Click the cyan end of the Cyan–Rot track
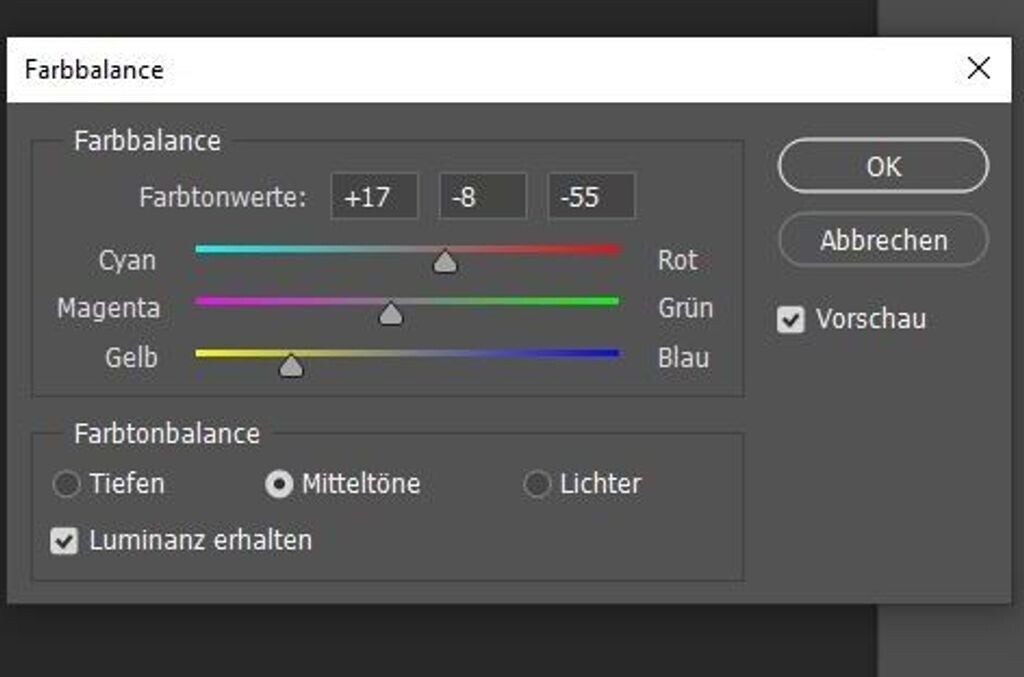The image size is (1024, 677). (203, 249)
